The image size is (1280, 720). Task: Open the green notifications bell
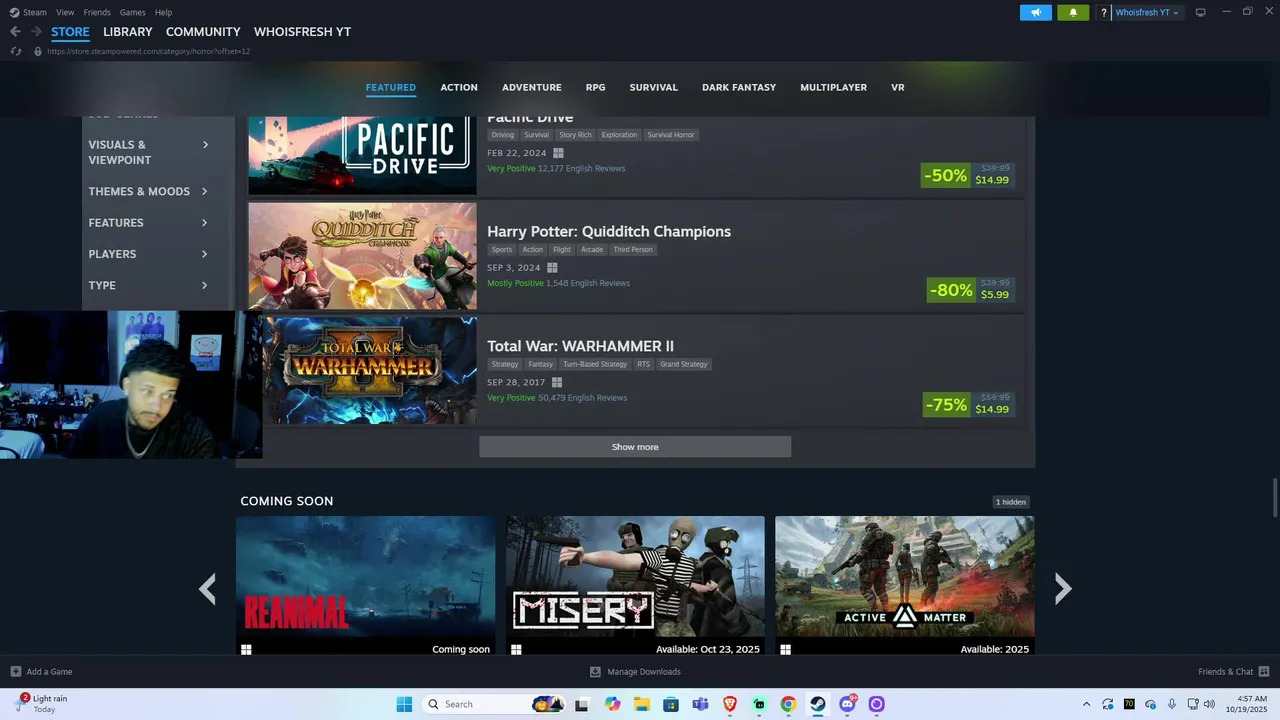(1073, 13)
